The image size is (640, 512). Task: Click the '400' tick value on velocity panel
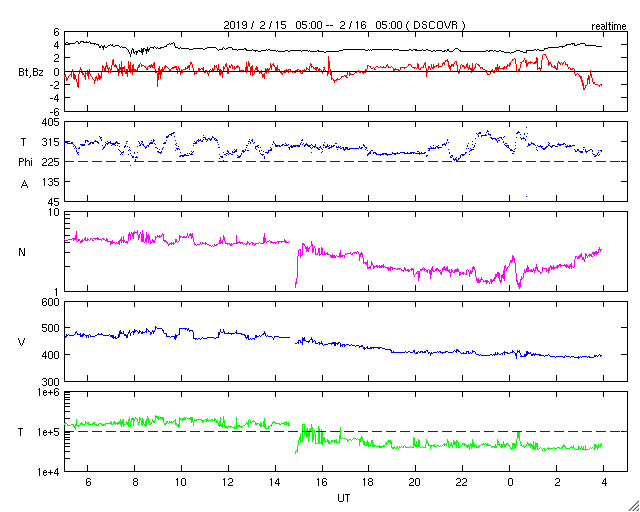coord(51,355)
